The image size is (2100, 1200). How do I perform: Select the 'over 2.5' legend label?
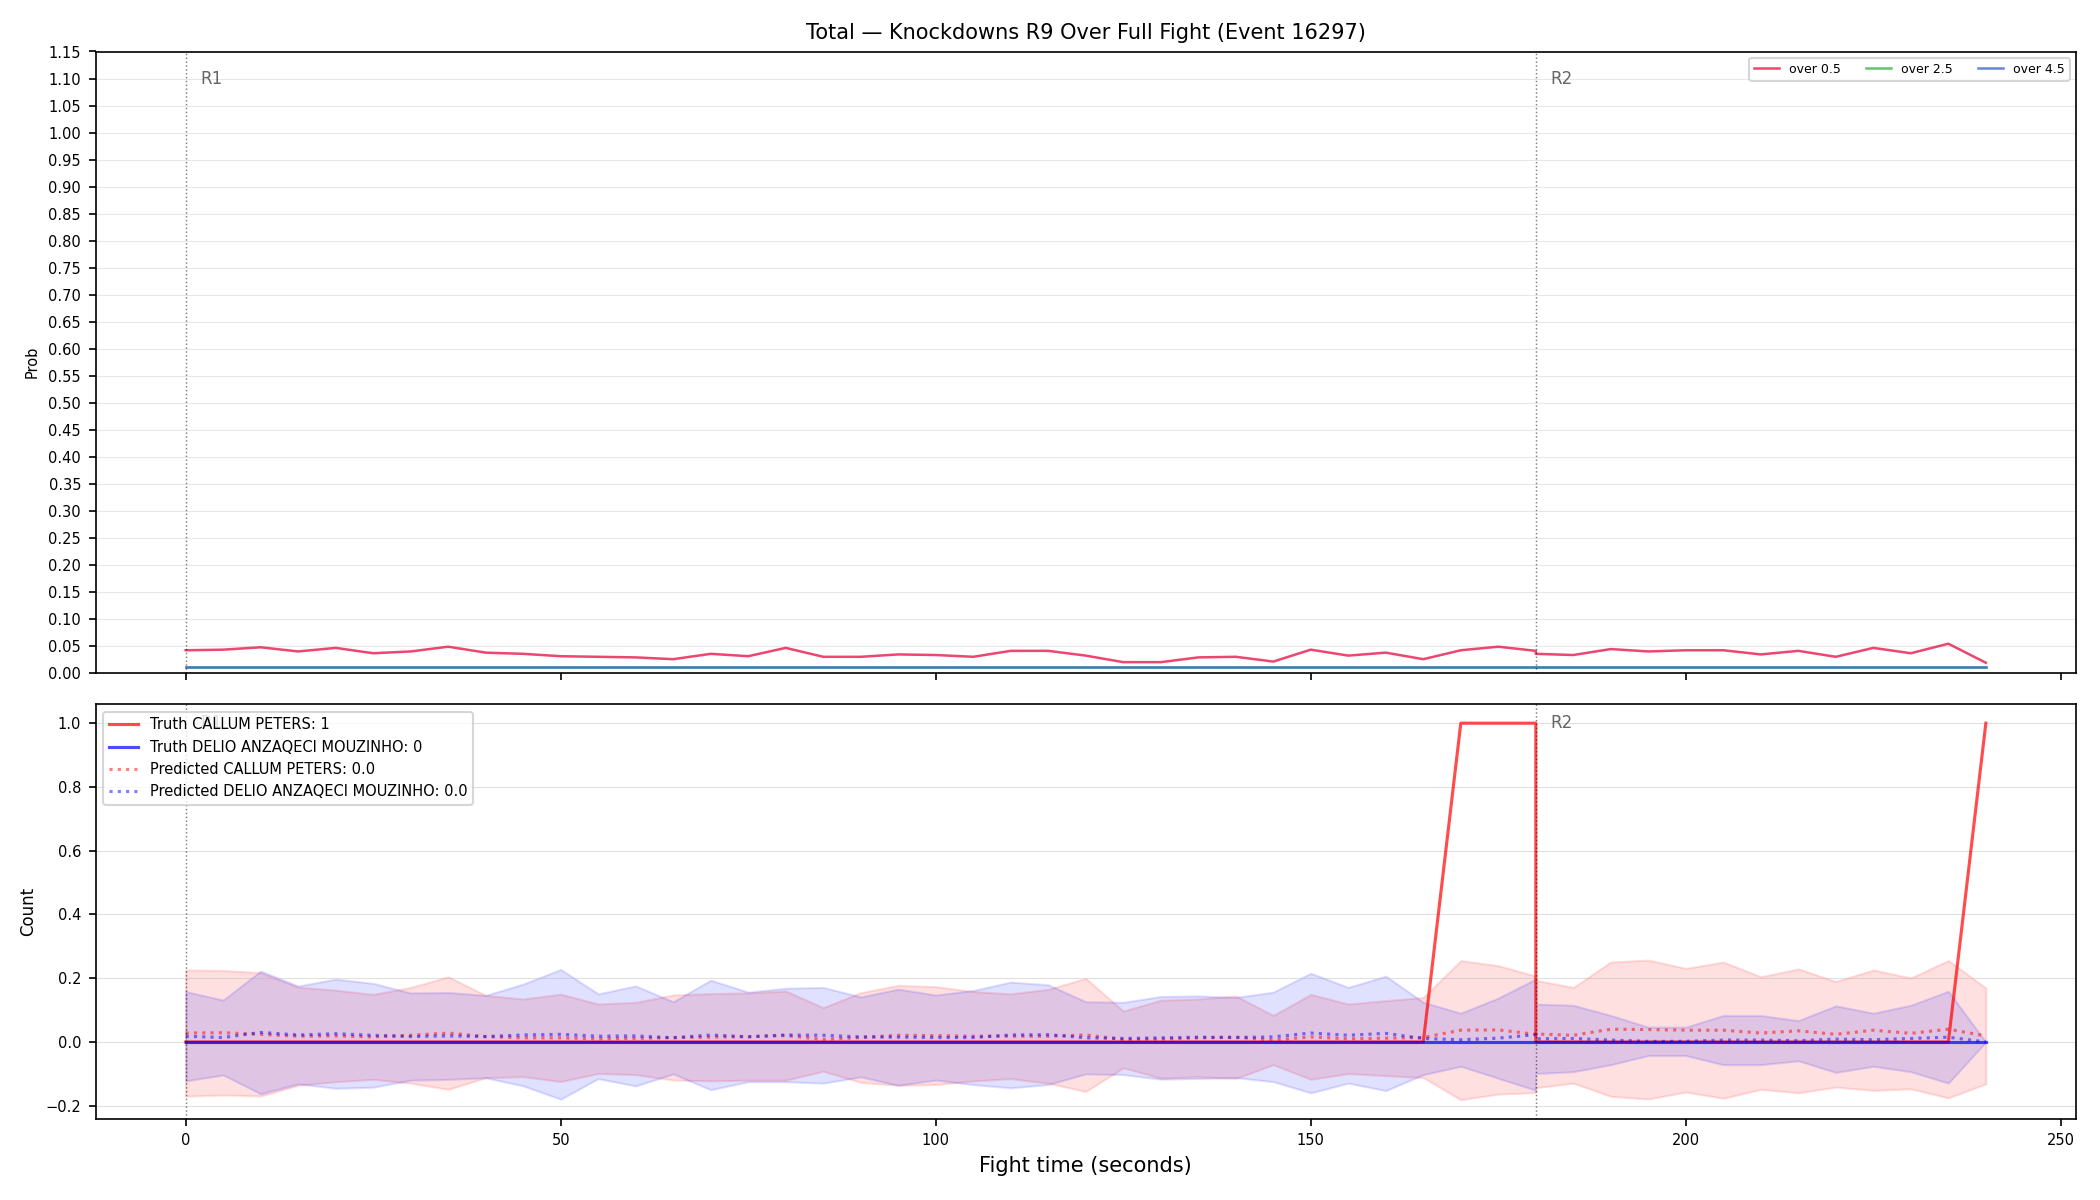(1926, 69)
